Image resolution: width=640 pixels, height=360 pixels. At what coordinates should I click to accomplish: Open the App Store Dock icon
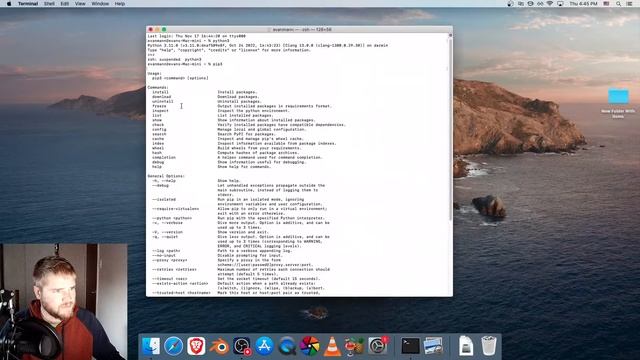point(264,346)
